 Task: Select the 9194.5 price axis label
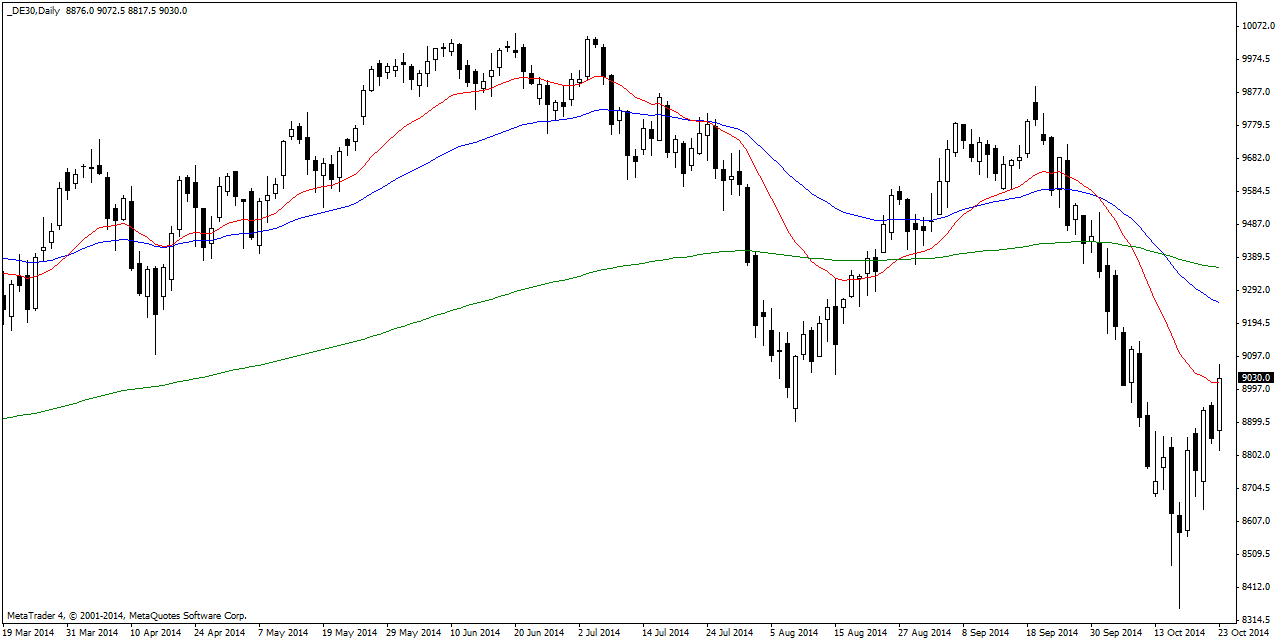pyautogui.click(x=1255, y=323)
